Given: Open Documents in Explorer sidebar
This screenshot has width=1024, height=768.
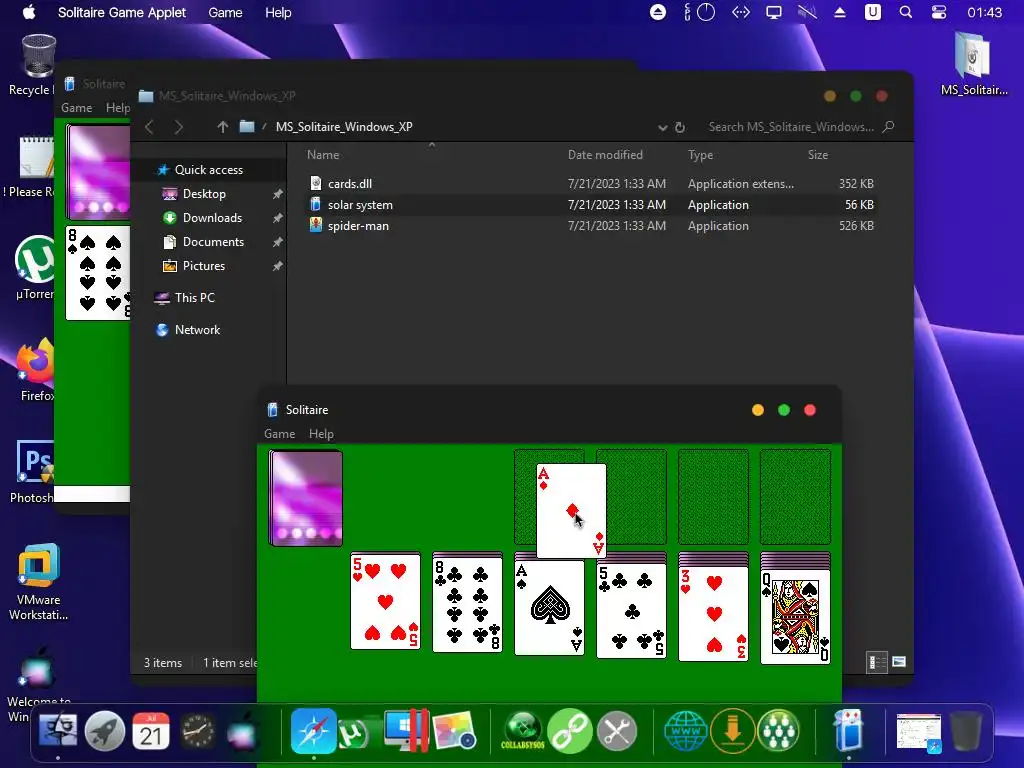Looking at the screenshot, I should point(214,242).
